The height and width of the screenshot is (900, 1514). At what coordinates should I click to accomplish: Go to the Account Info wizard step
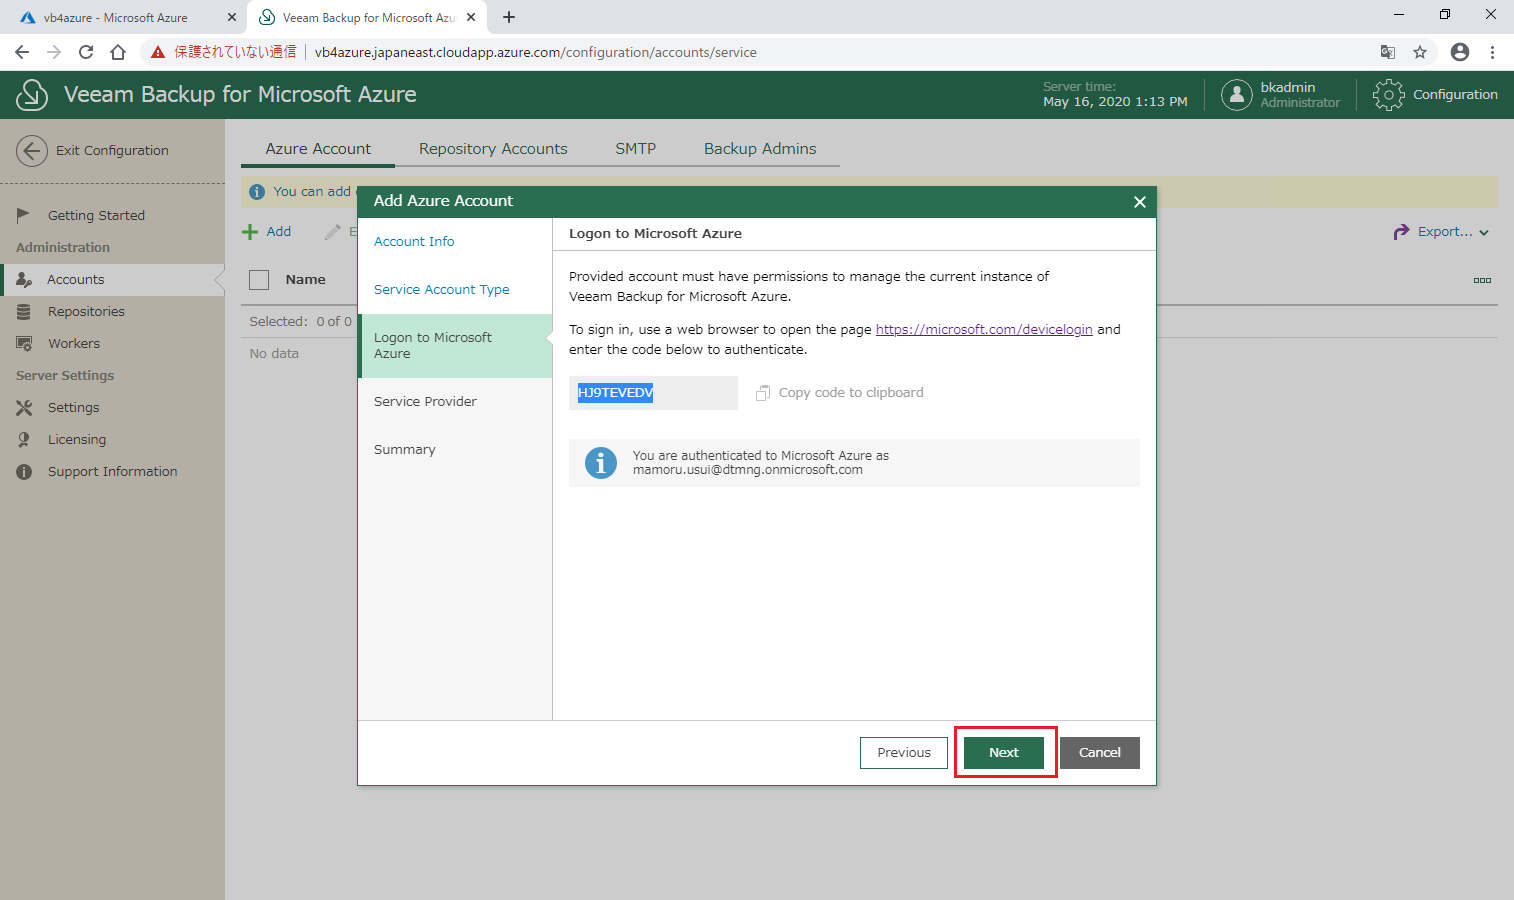tap(414, 241)
